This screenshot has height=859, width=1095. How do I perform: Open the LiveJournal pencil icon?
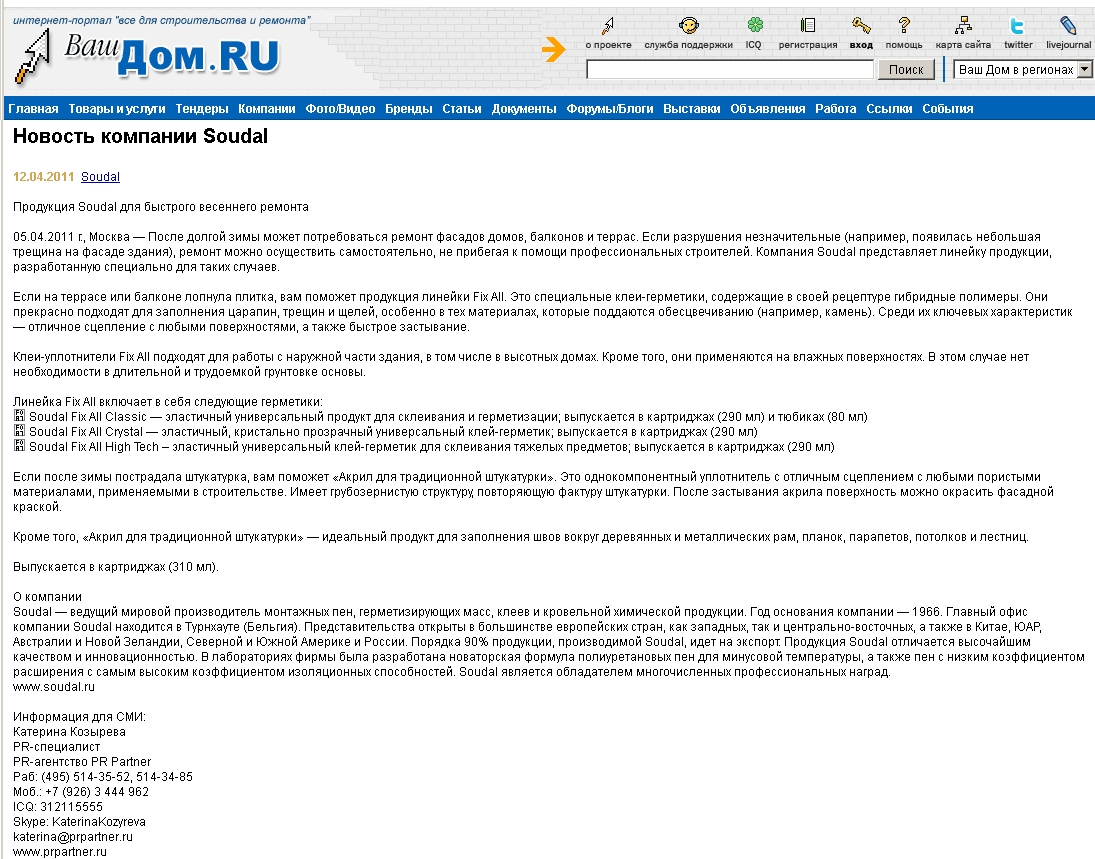[1068, 26]
